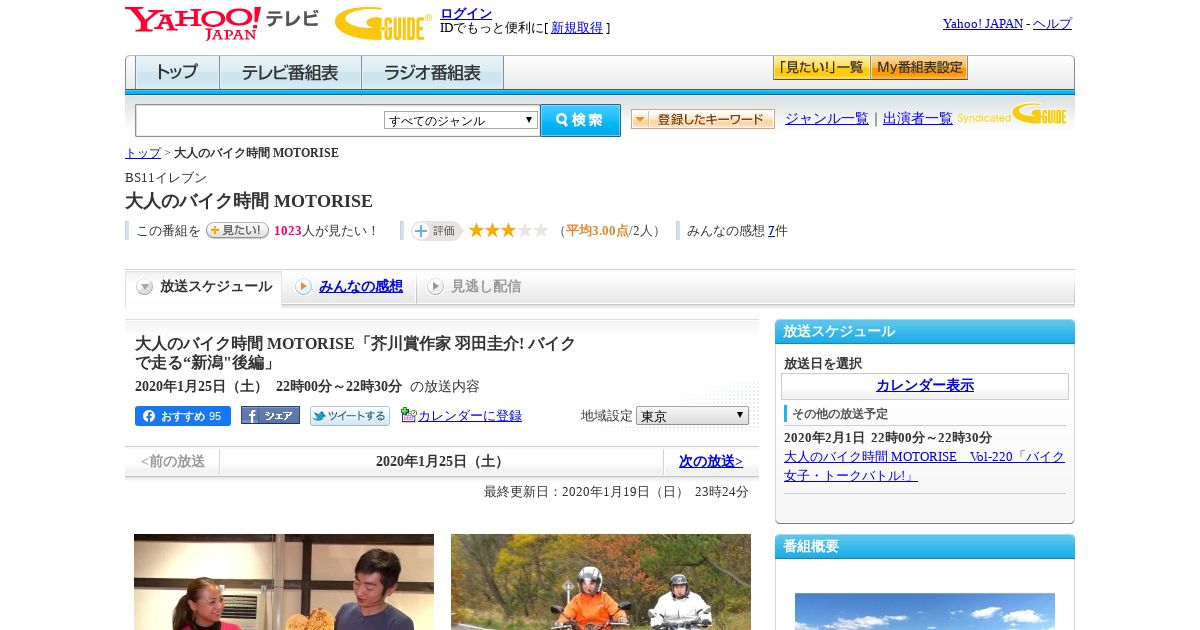Click the thumbnail of two people indoors
This screenshot has width=1200, height=630.
(x=284, y=582)
